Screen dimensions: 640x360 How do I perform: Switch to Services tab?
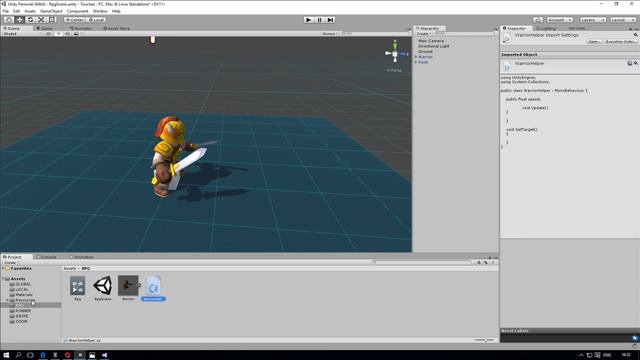577,28
